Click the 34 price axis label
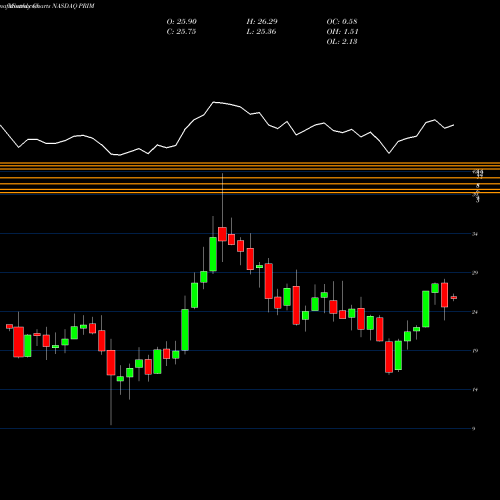The height and width of the screenshot is (500, 500). tap(475, 234)
